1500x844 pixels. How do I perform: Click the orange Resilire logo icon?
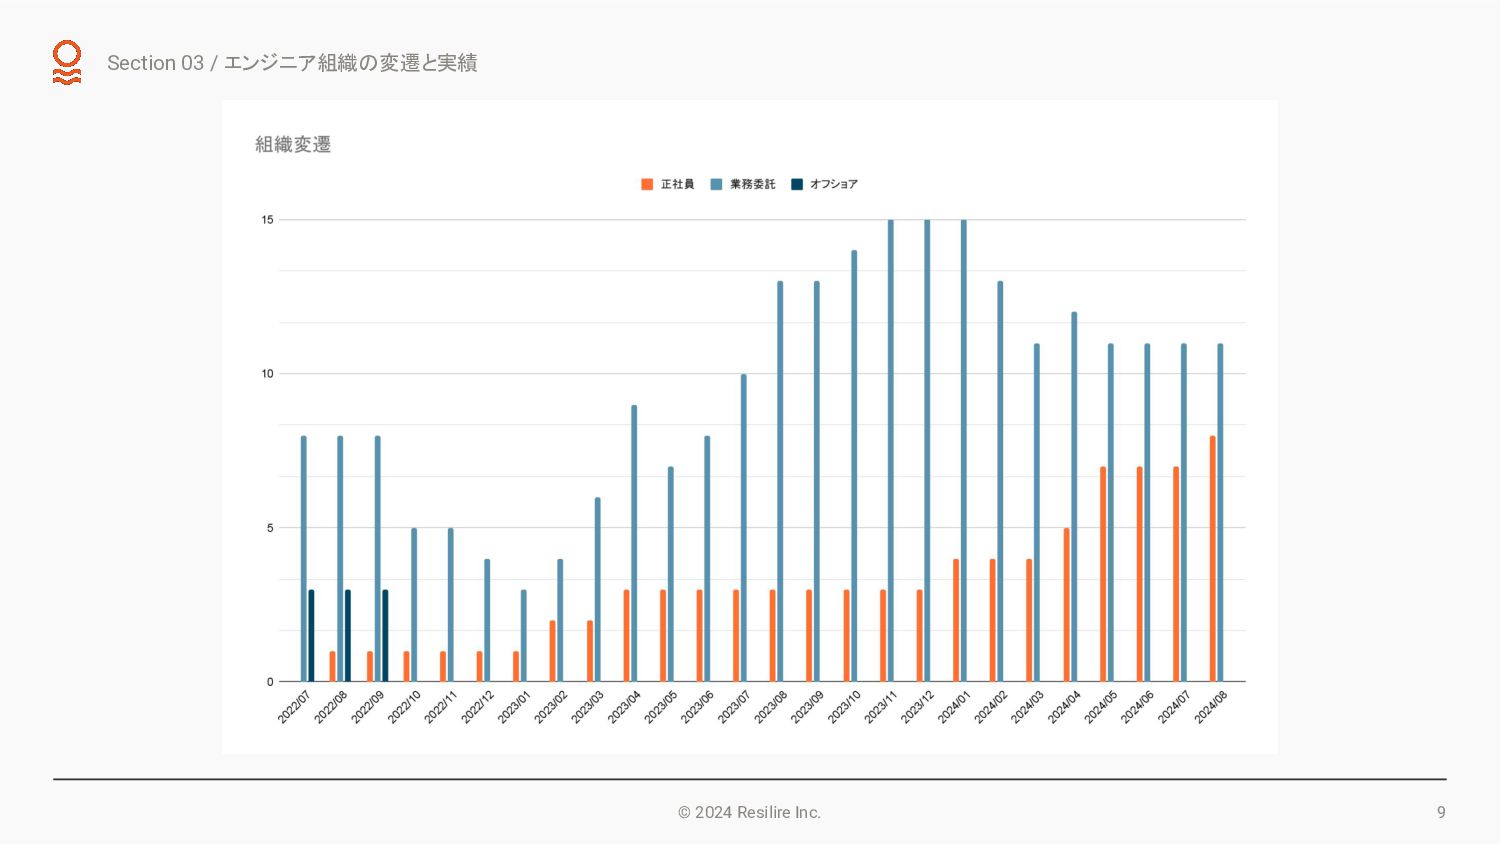point(67,62)
